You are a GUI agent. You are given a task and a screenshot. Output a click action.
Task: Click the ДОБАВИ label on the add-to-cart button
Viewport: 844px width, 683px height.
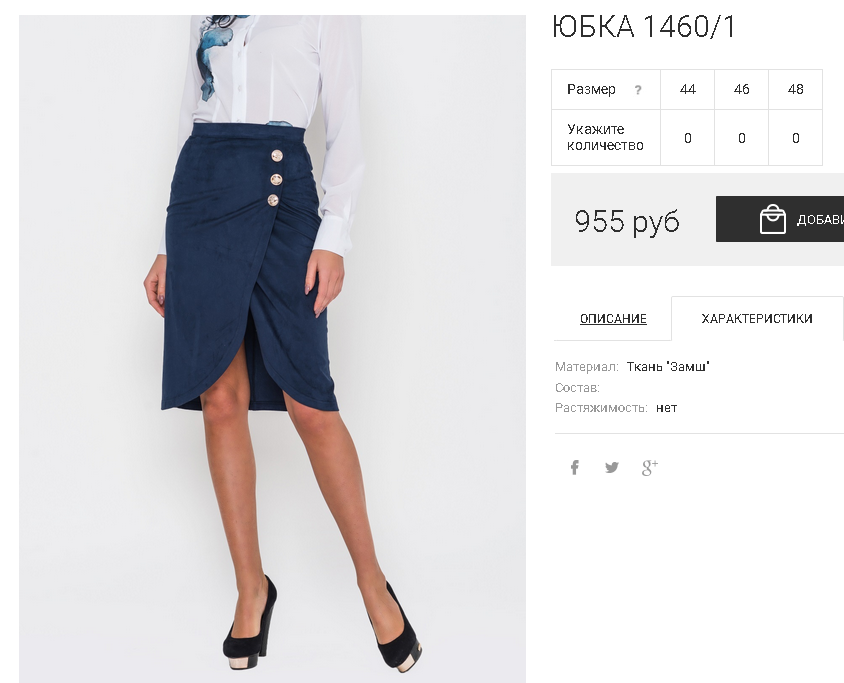pos(820,220)
